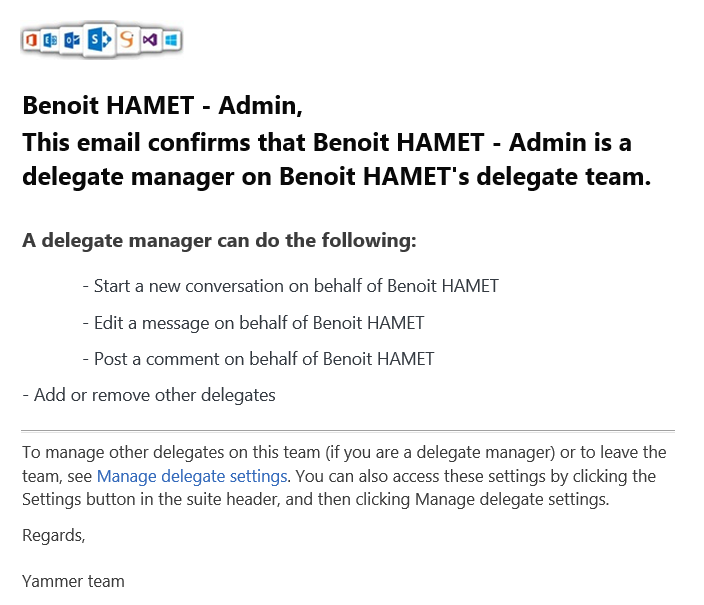Image resolution: width=704 pixels, height=605 pixels.
Task: Click the "Regards," closing text
Action: point(54,536)
